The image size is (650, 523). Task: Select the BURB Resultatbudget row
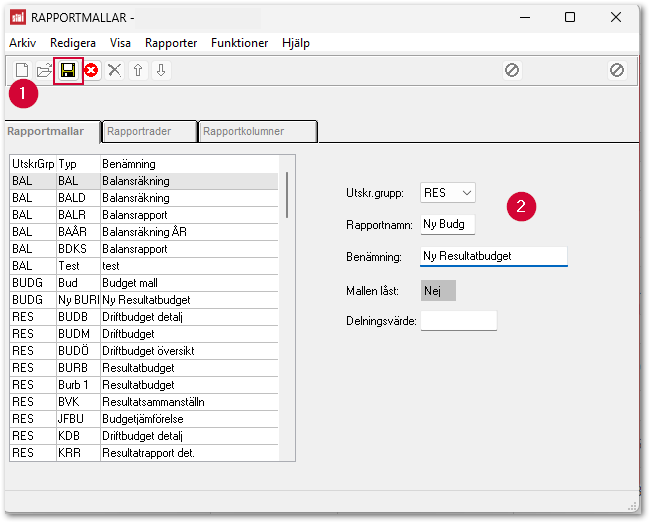click(x=144, y=368)
